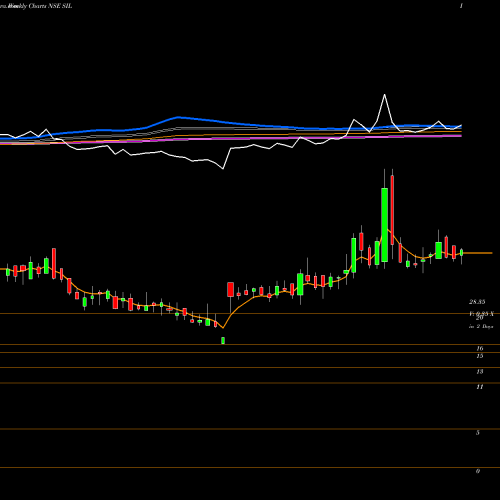The image size is (500, 500).
Task: Click the 'in 2 Days' label
Action: [481, 327]
